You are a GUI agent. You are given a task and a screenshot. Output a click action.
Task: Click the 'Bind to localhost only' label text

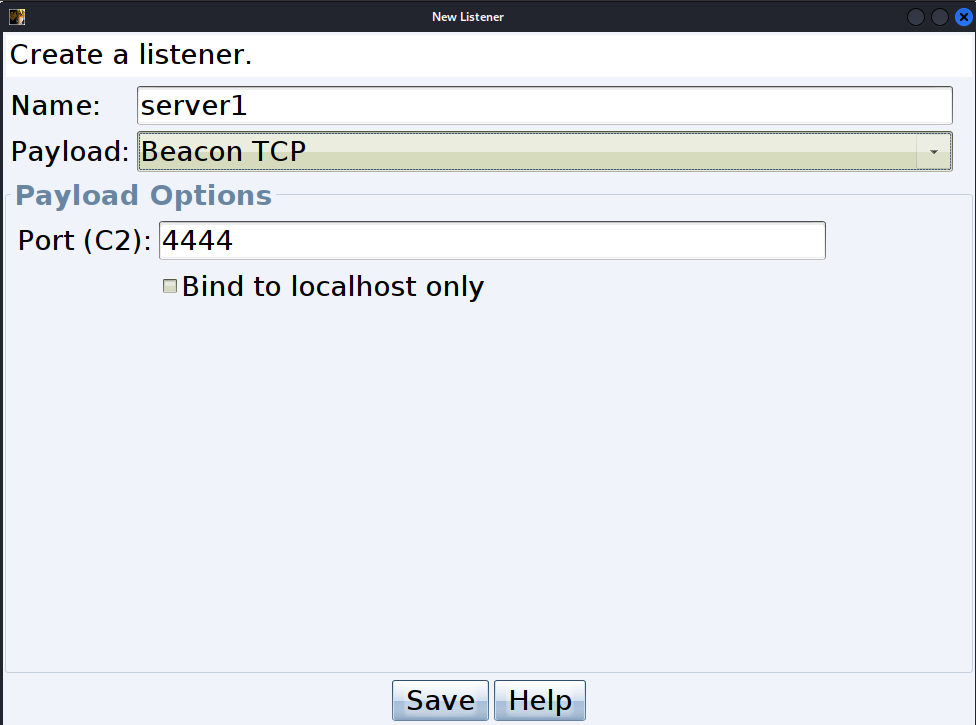click(x=333, y=287)
